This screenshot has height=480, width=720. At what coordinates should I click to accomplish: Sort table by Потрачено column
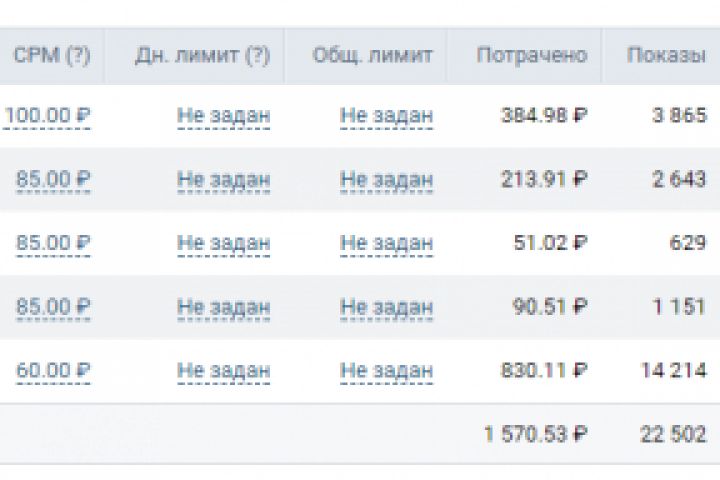click(532, 55)
